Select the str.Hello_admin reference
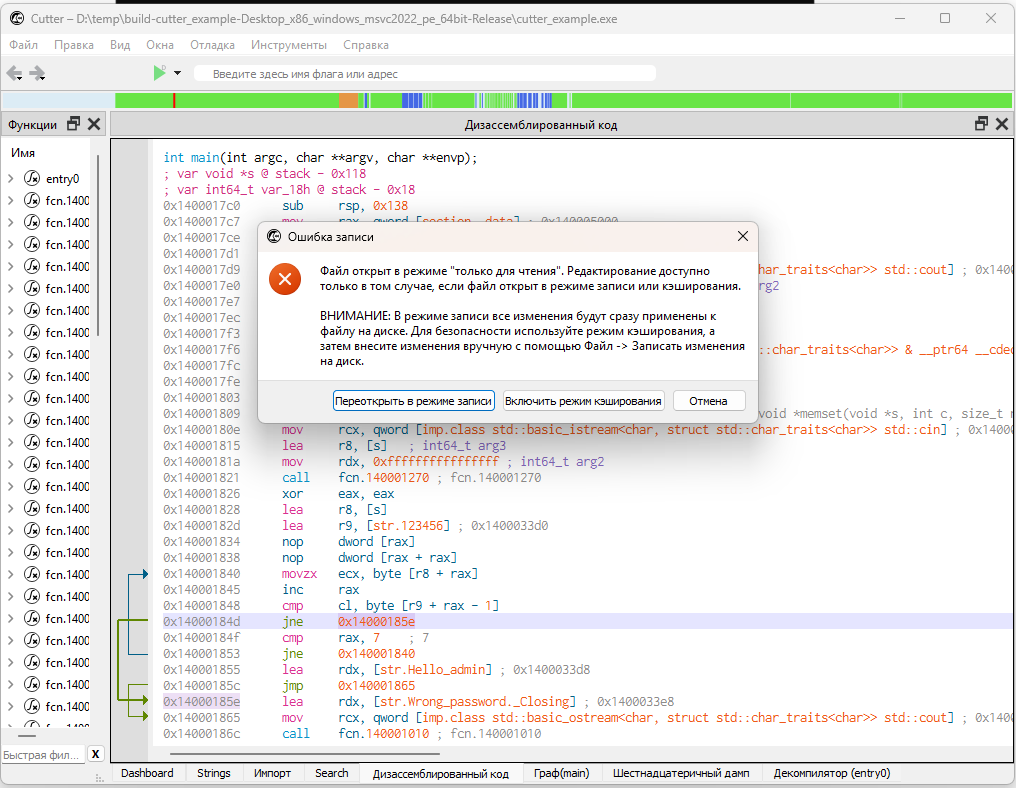The image size is (1016, 788). 433,669
